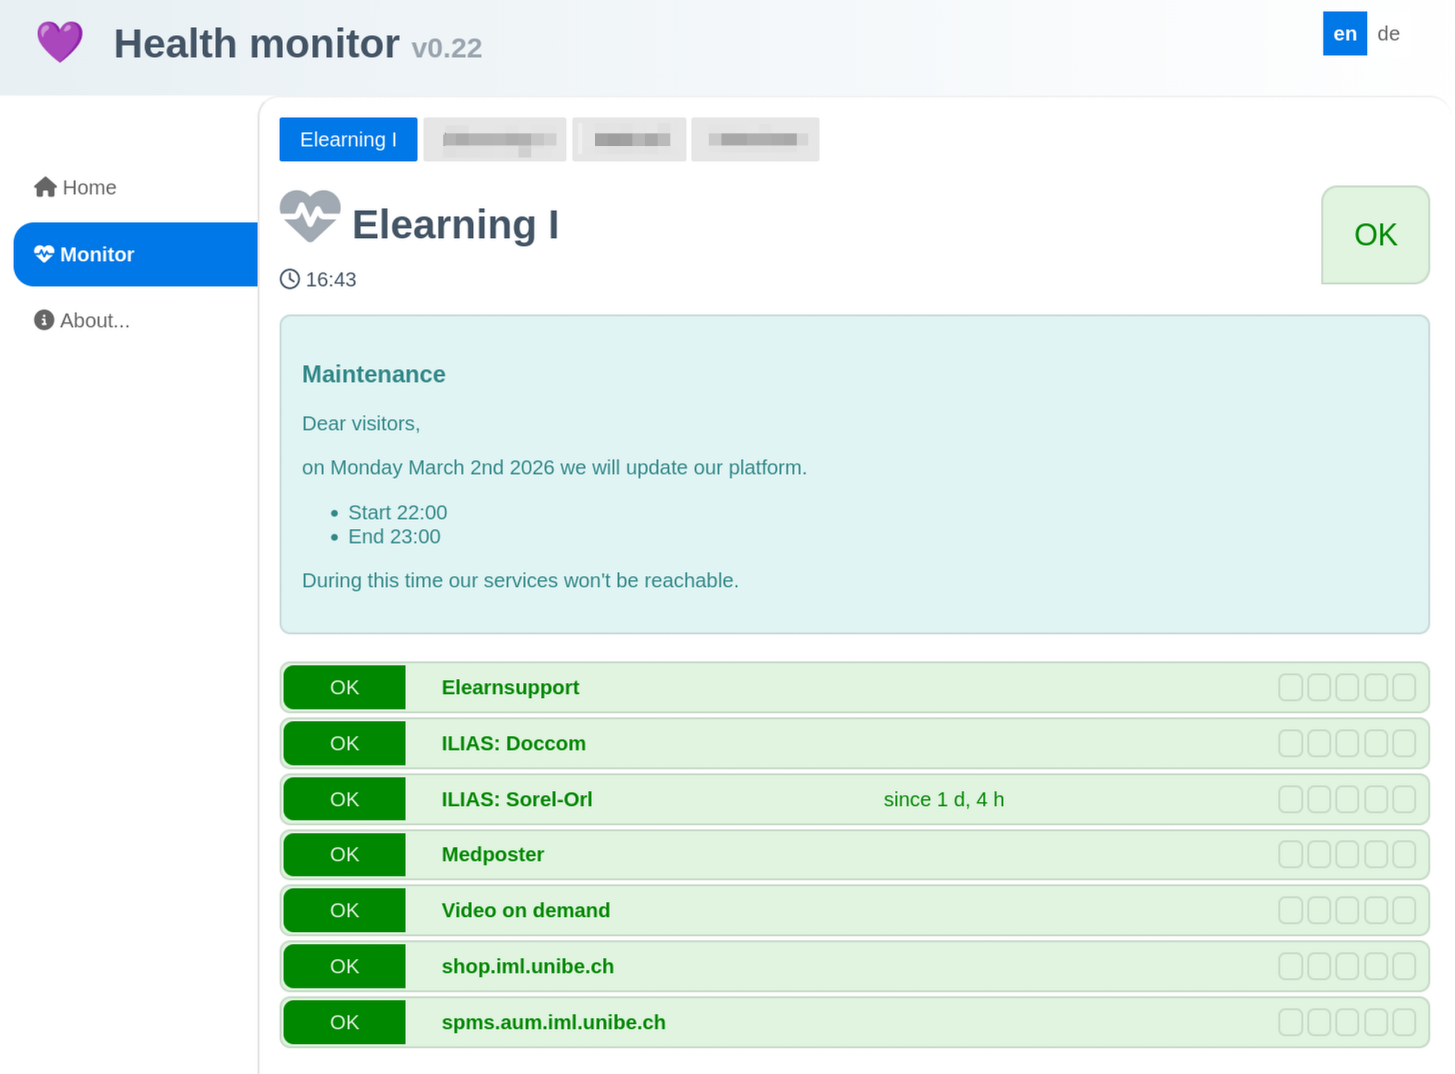Click the info circle icon beside About
The width and height of the screenshot is (1455, 1074).
coord(44,320)
